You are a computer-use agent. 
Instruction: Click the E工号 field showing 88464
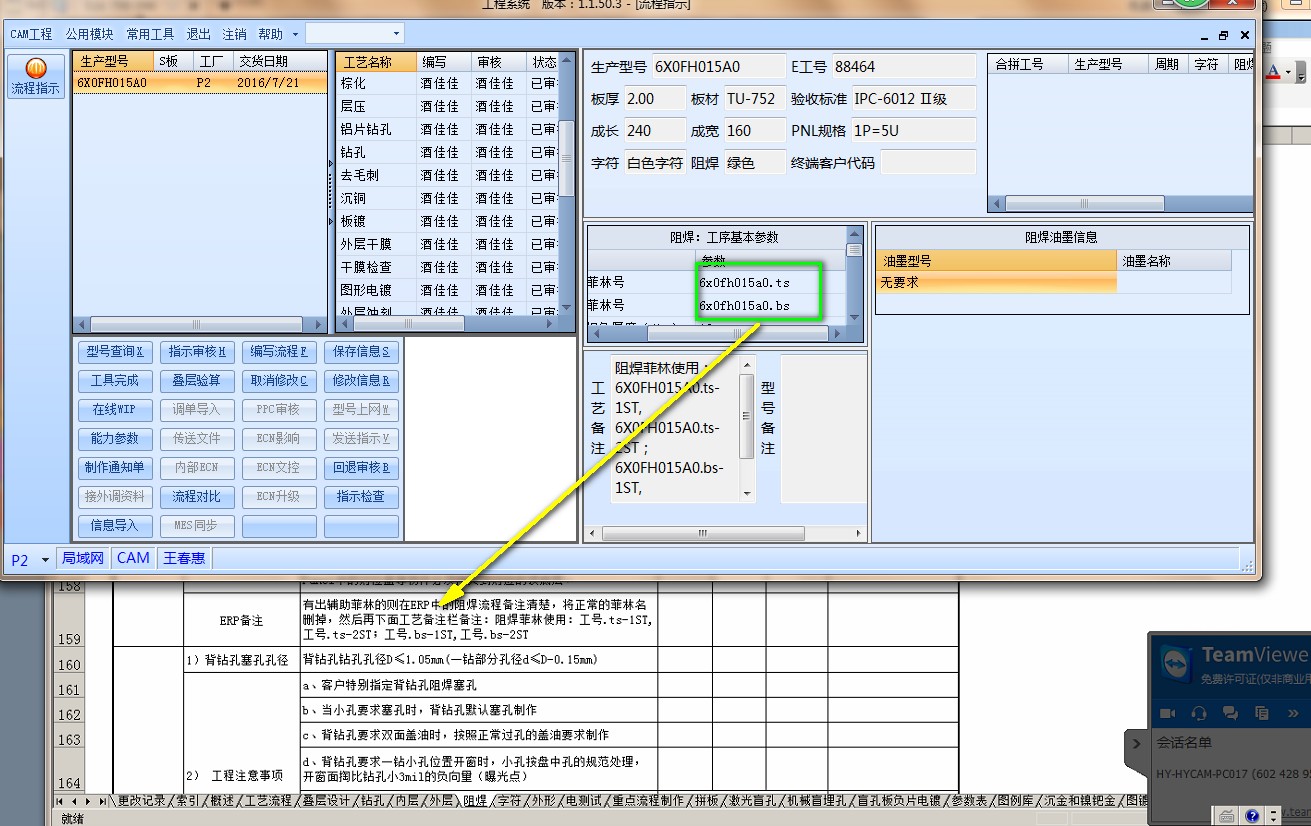click(x=903, y=67)
